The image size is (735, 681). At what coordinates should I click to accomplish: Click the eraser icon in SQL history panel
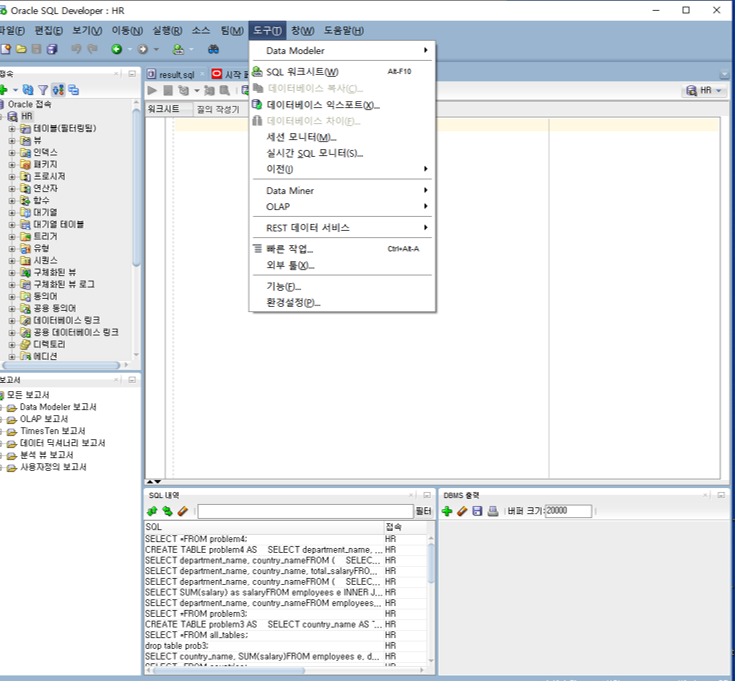click(x=183, y=511)
